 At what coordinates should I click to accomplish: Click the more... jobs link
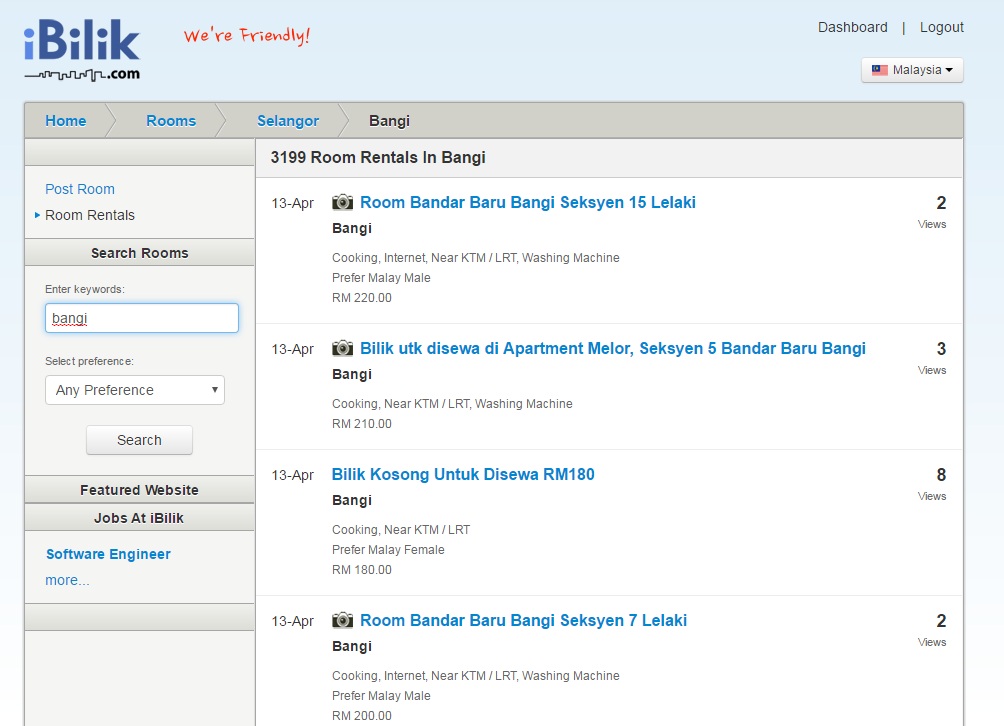tap(67, 580)
